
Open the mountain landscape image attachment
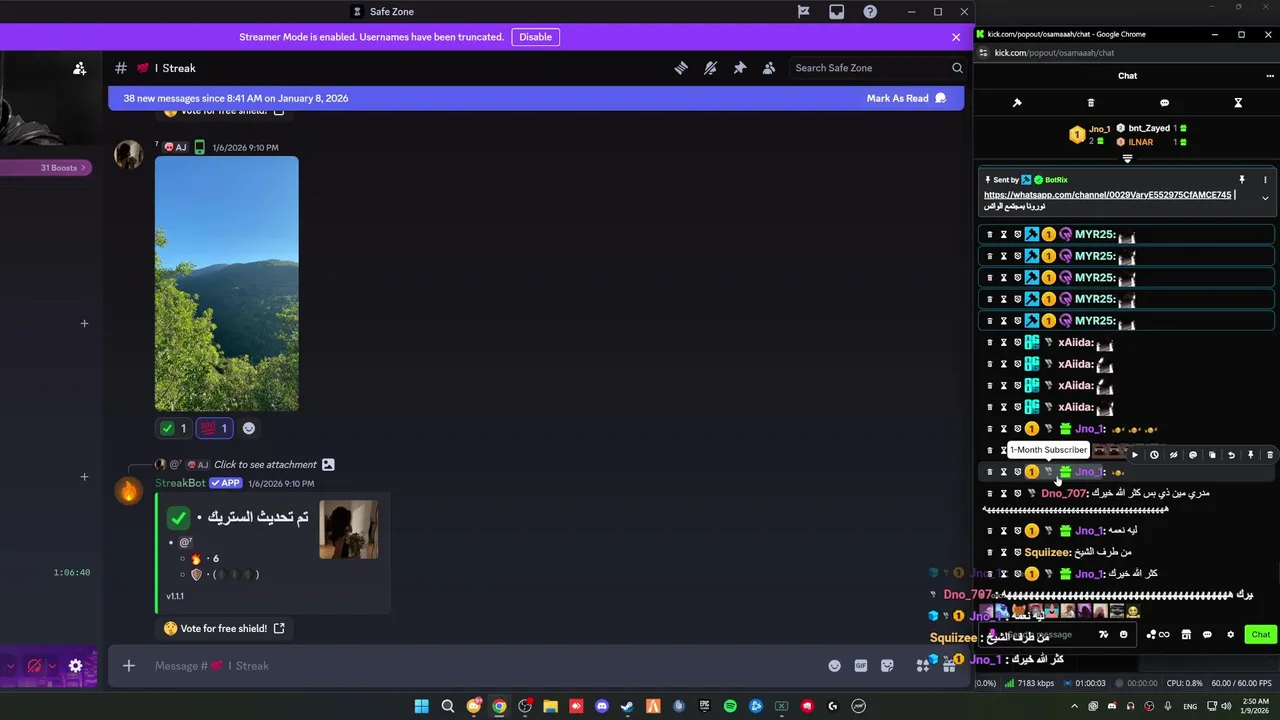pyautogui.click(x=227, y=283)
